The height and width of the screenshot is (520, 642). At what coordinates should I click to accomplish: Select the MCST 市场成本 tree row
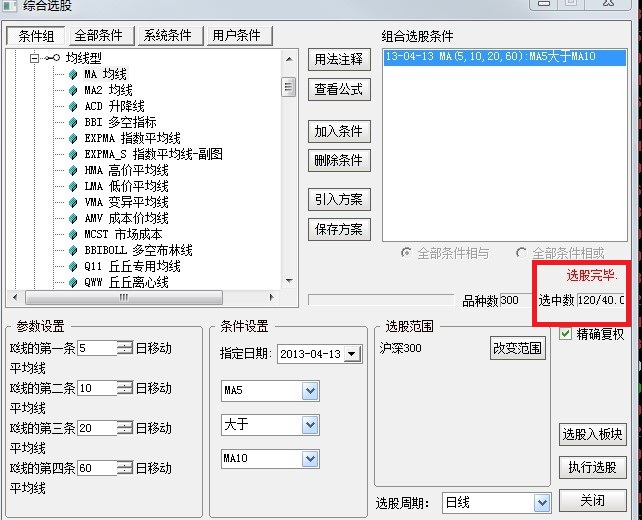[123, 234]
